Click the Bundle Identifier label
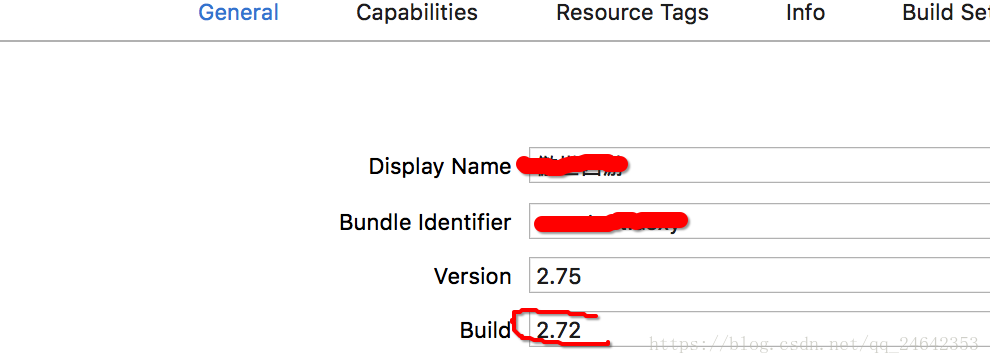Screen dimensions: 990x364 pos(425,222)
